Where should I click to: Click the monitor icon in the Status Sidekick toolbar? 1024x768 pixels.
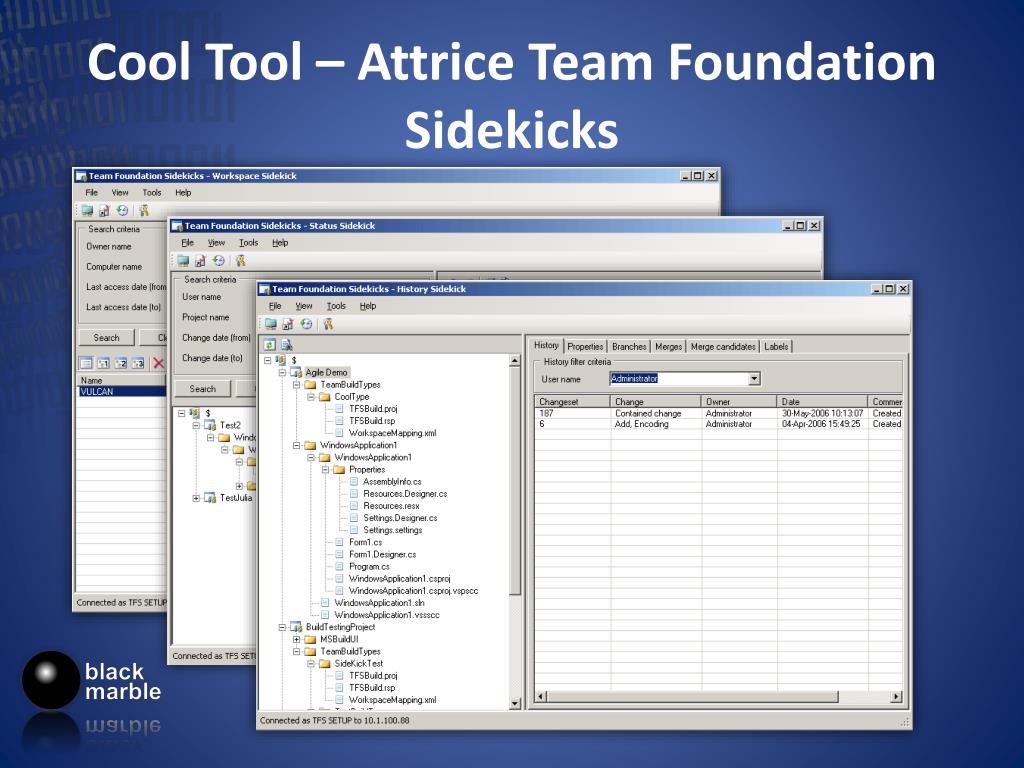(183, 261)
